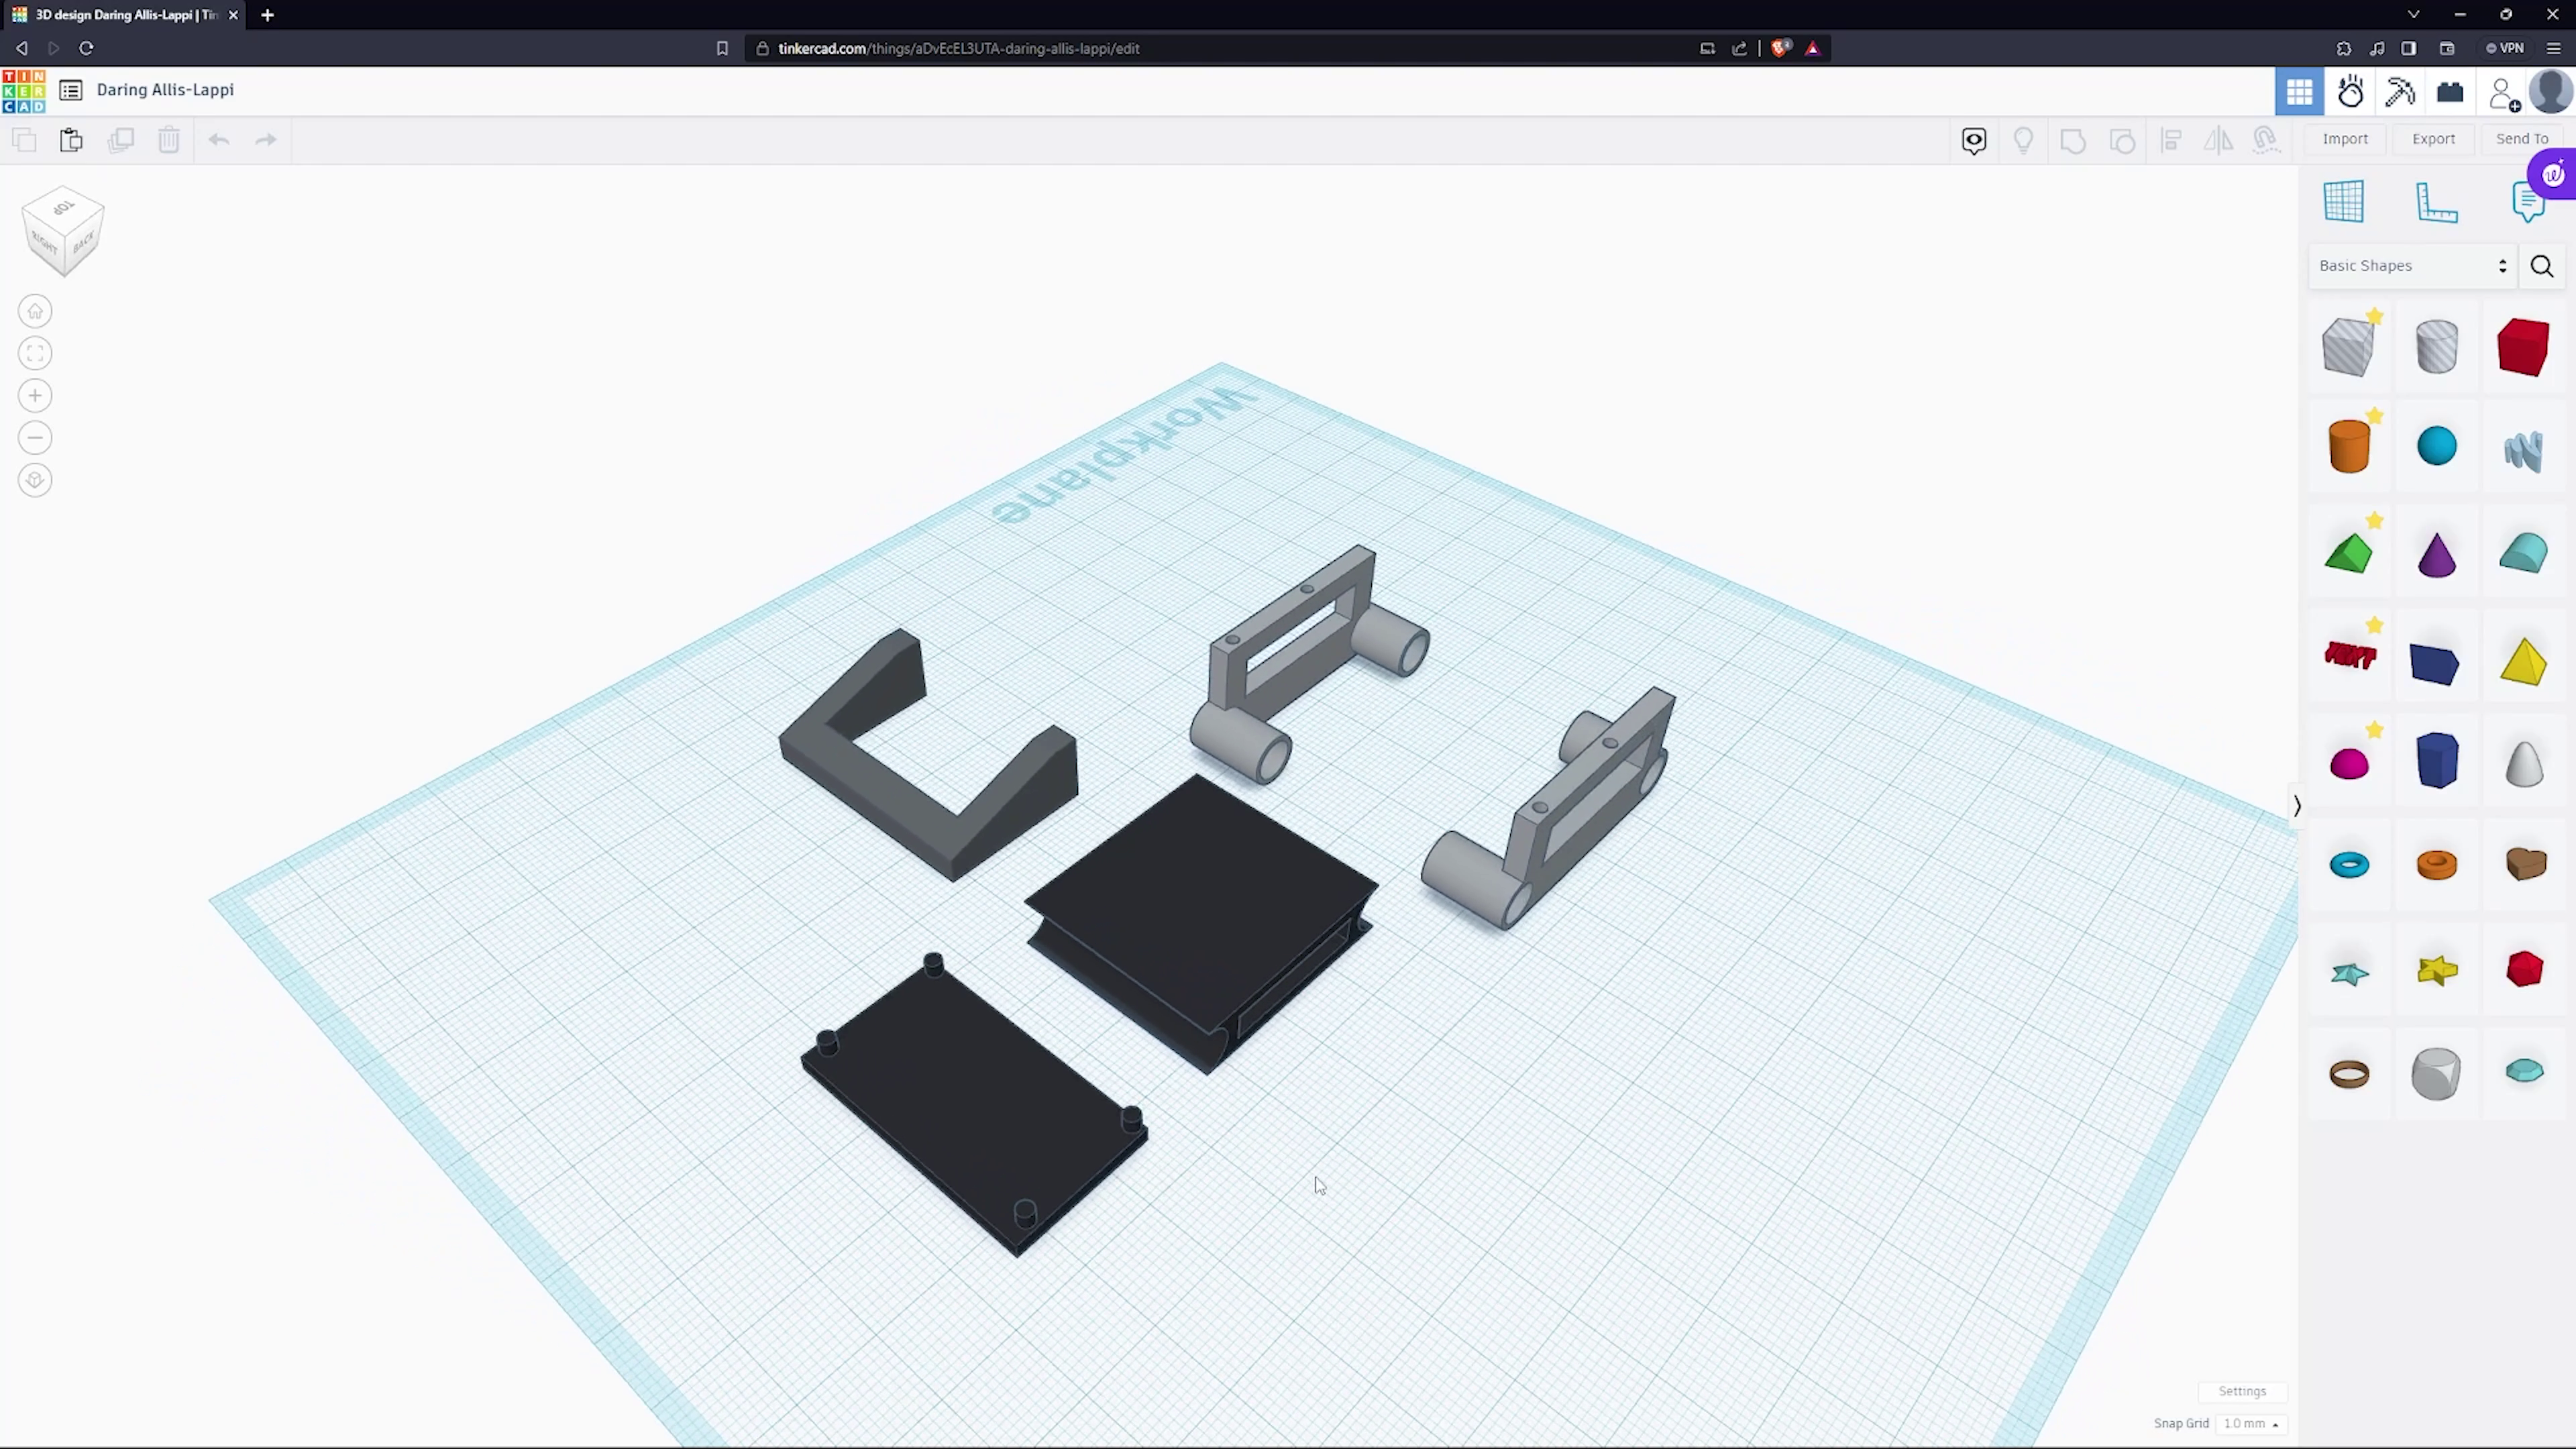Screen dimensions: 2576x1449
Task: Open the Sim Lab icon
Action: click(x=2350, y=92)
